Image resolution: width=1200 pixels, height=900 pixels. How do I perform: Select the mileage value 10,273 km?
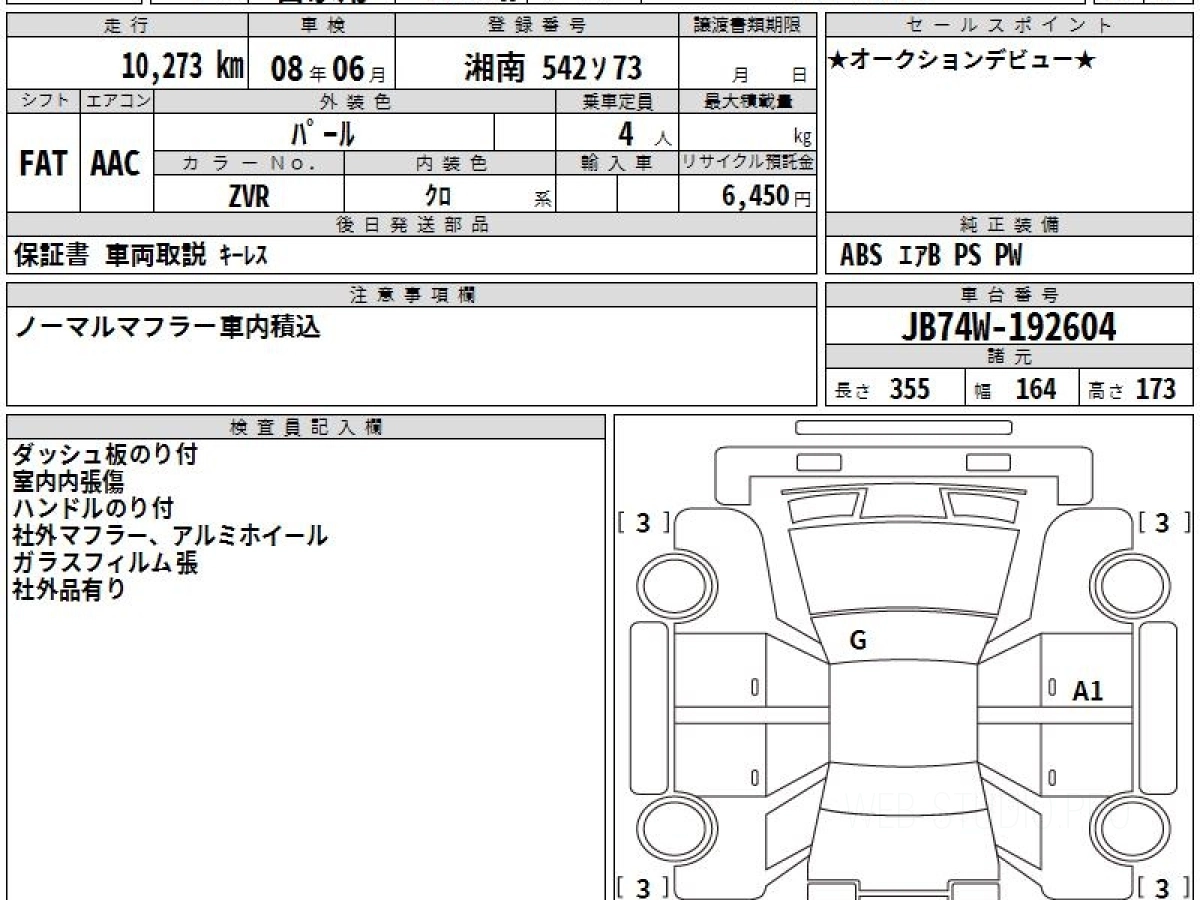coord(182,67)
